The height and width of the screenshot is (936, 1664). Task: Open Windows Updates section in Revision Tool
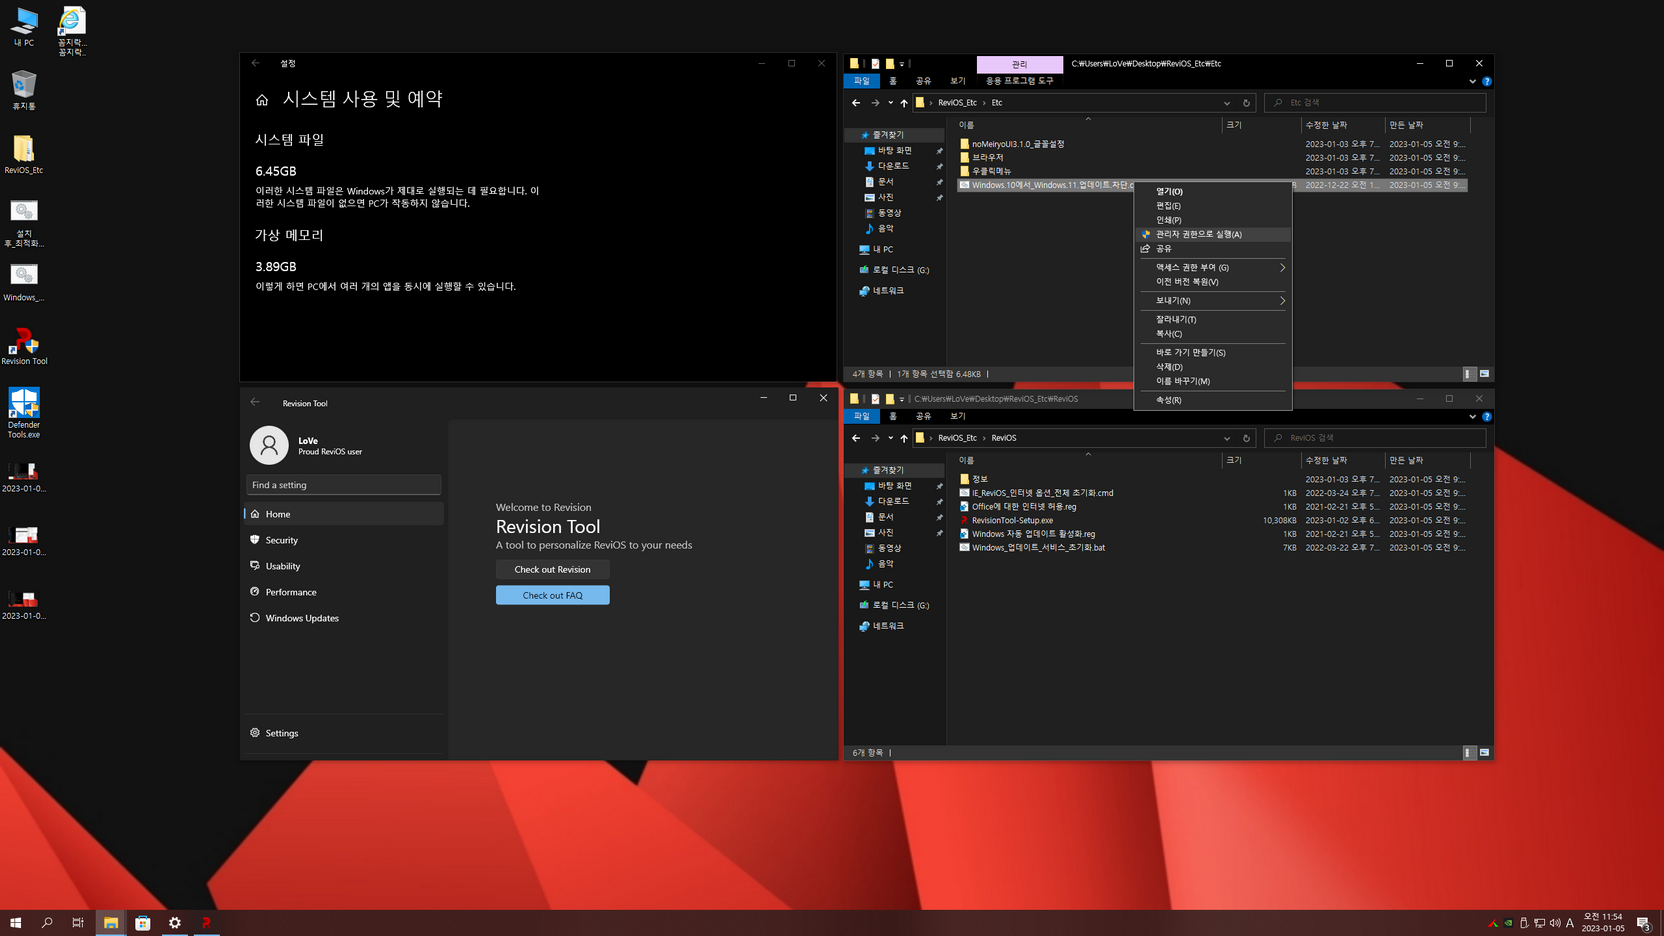344,618
